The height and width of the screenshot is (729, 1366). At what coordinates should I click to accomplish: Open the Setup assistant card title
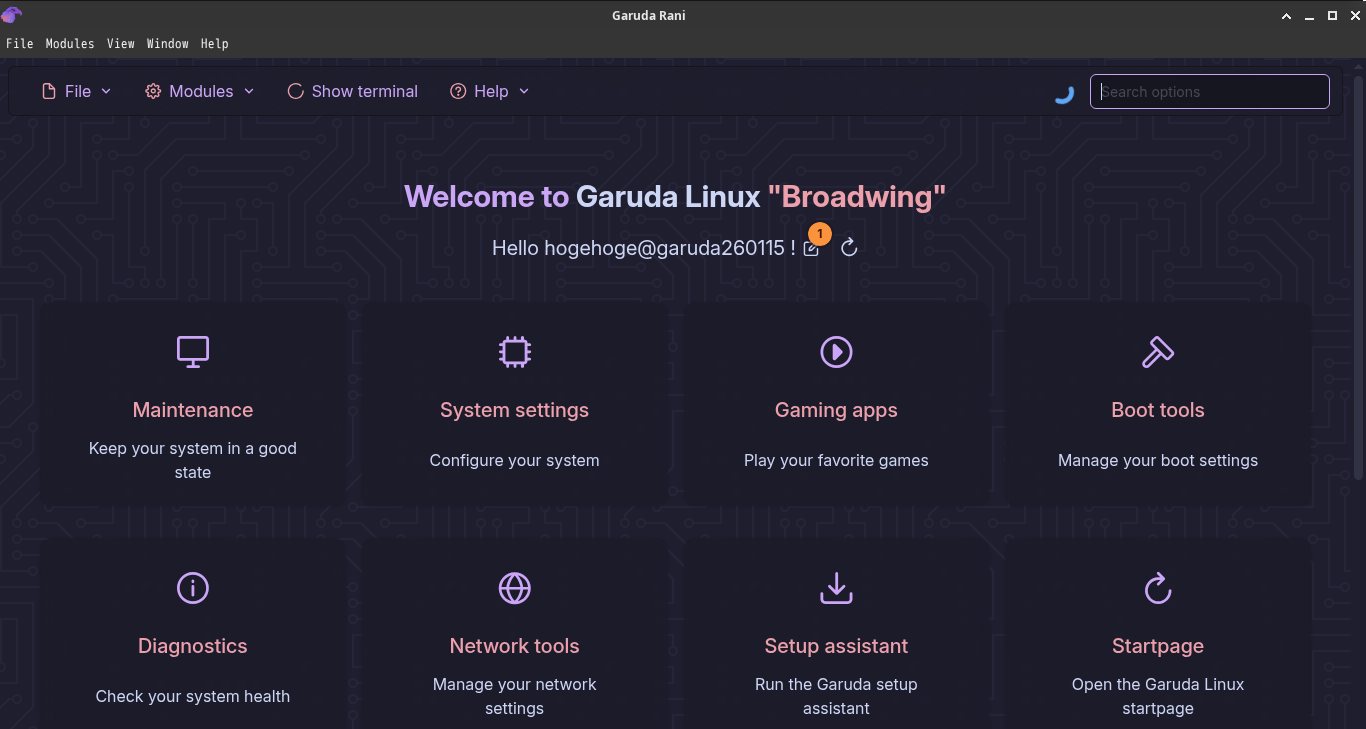836,646
